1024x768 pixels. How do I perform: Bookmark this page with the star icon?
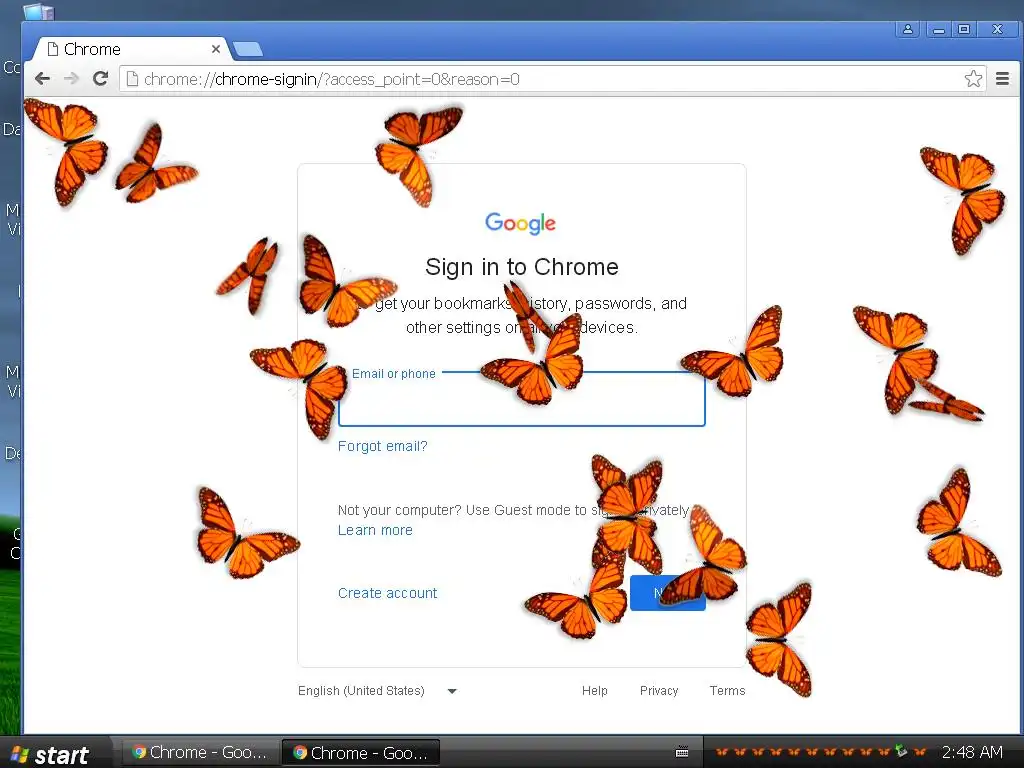pos(973,79)
